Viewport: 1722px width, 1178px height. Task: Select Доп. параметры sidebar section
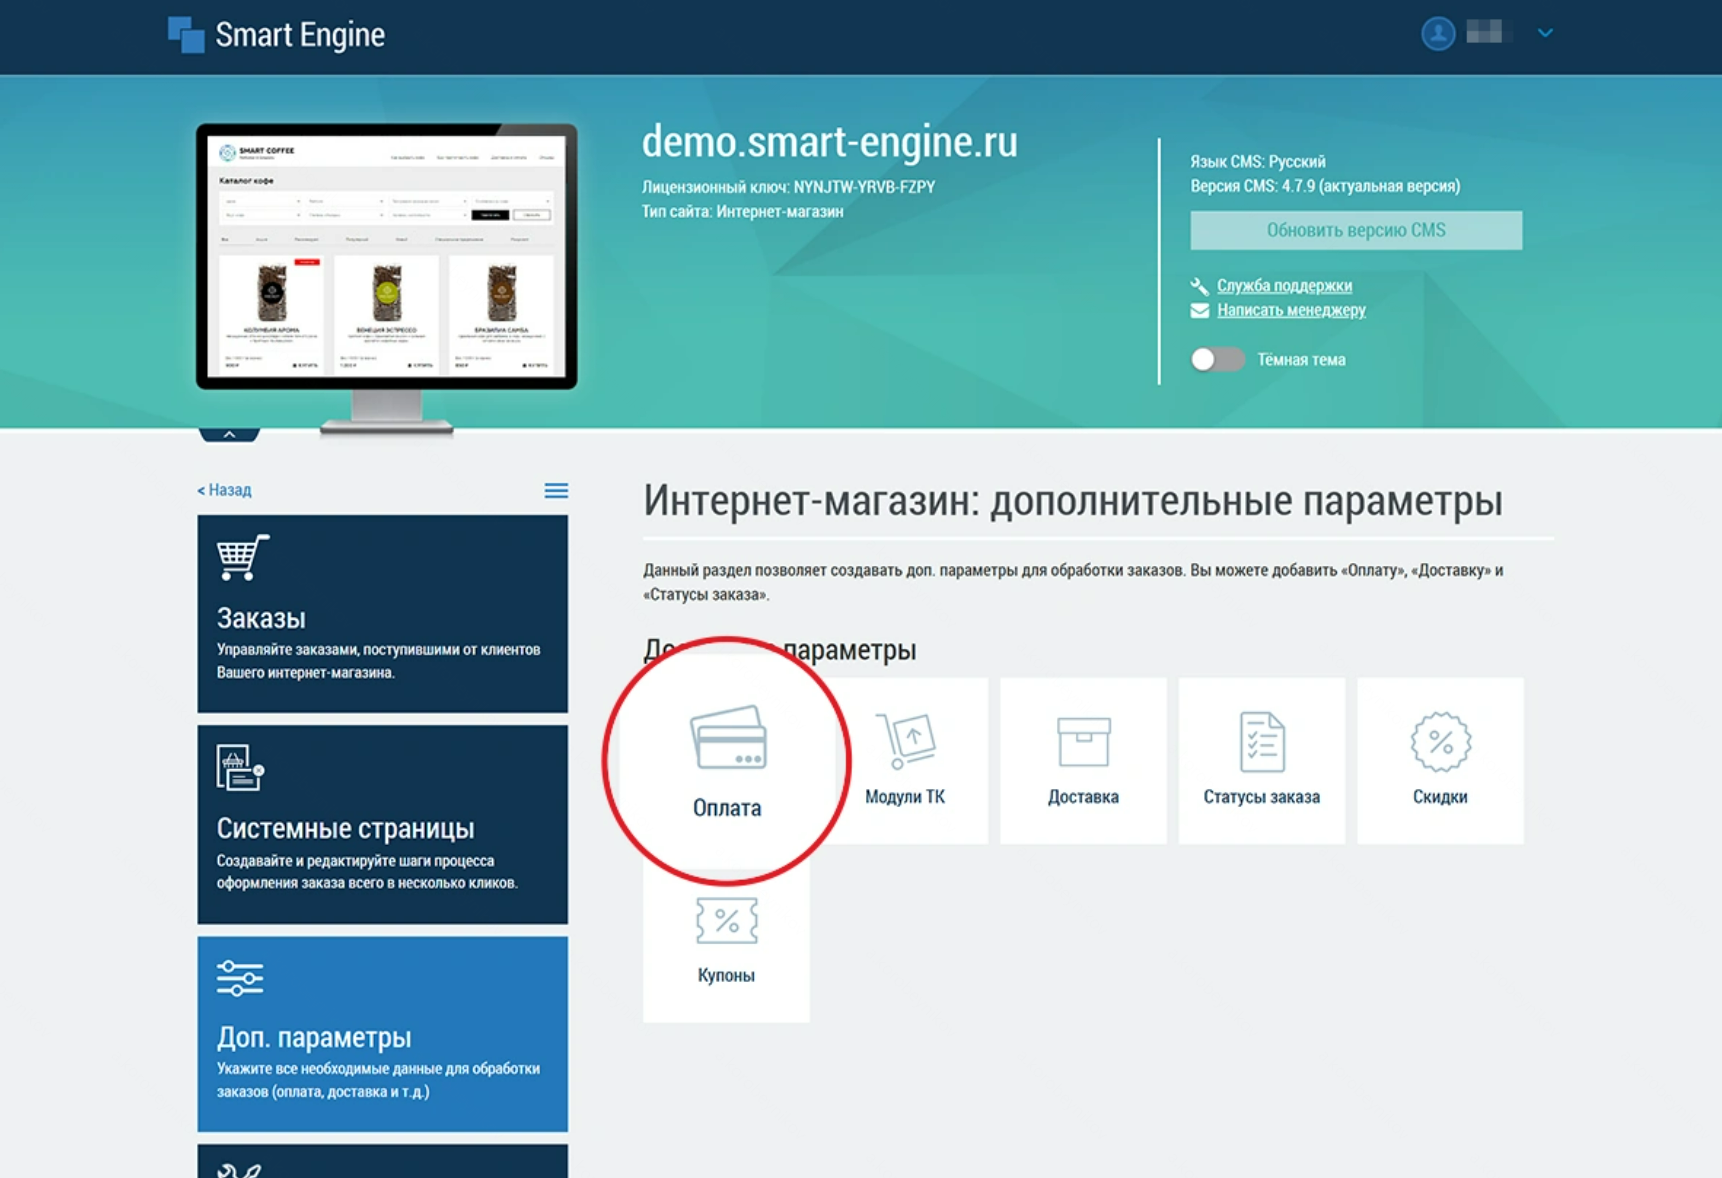pos(382,1033)
